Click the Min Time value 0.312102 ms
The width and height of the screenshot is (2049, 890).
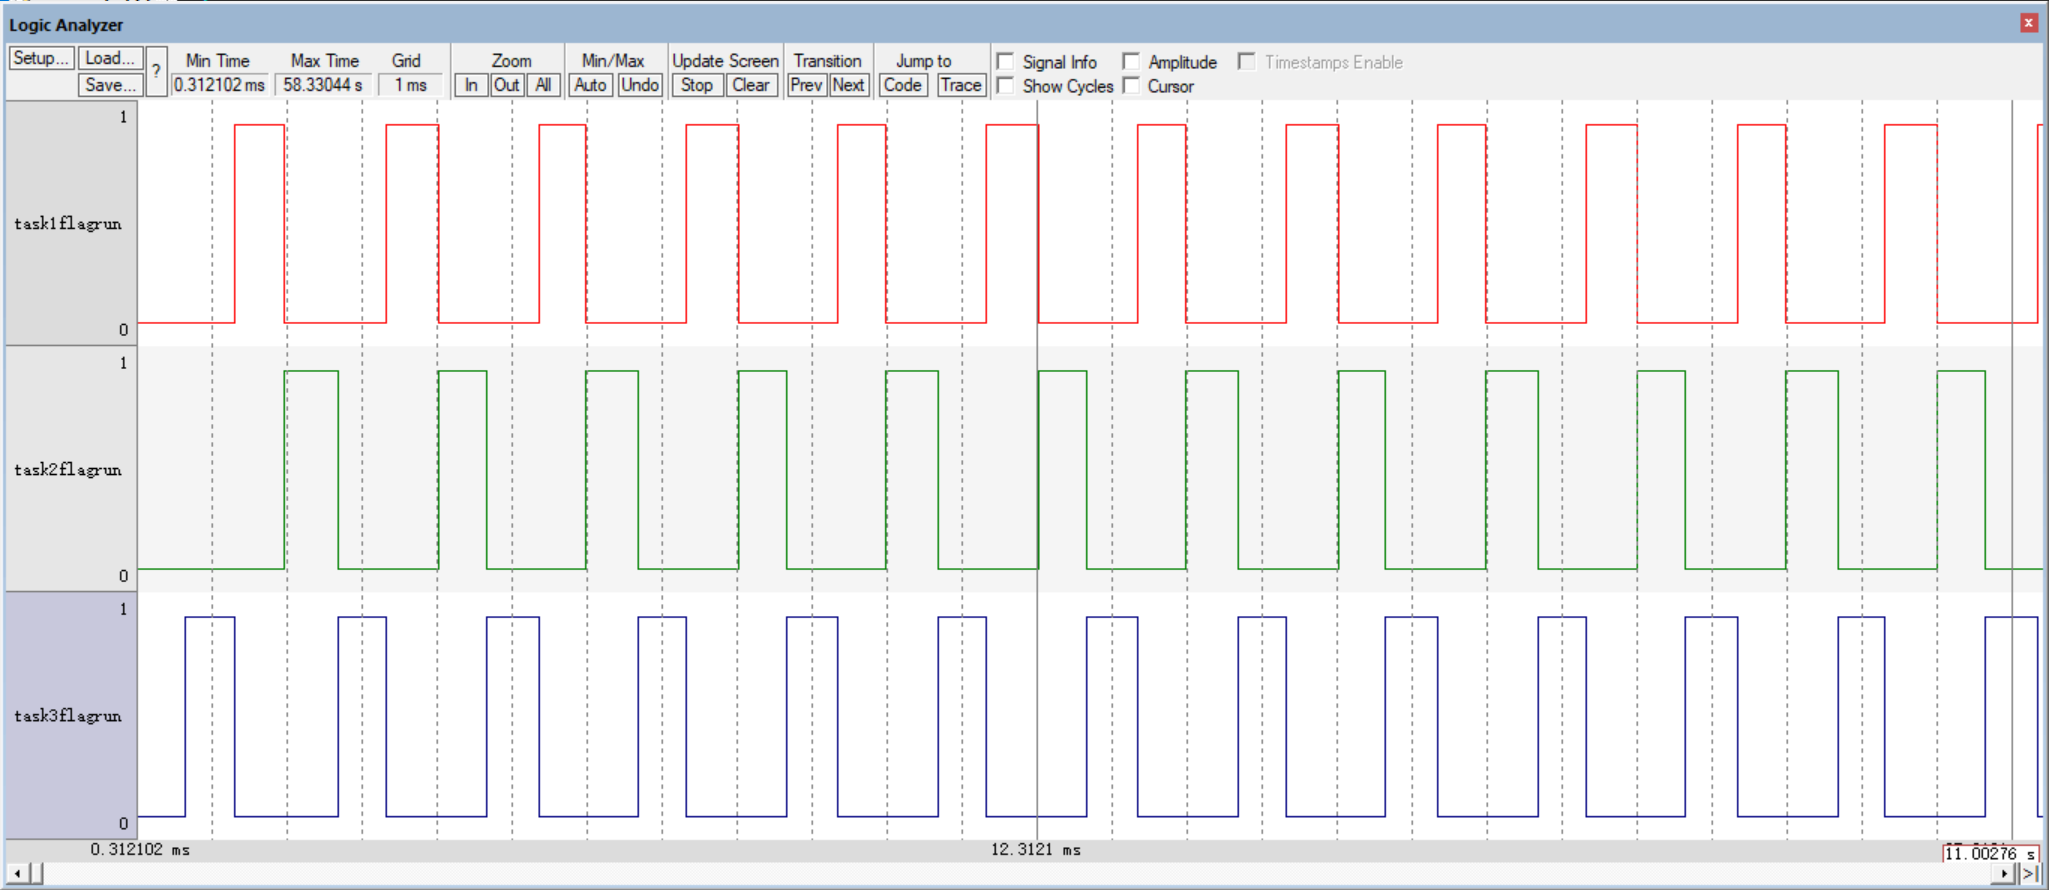pos(219,85)
